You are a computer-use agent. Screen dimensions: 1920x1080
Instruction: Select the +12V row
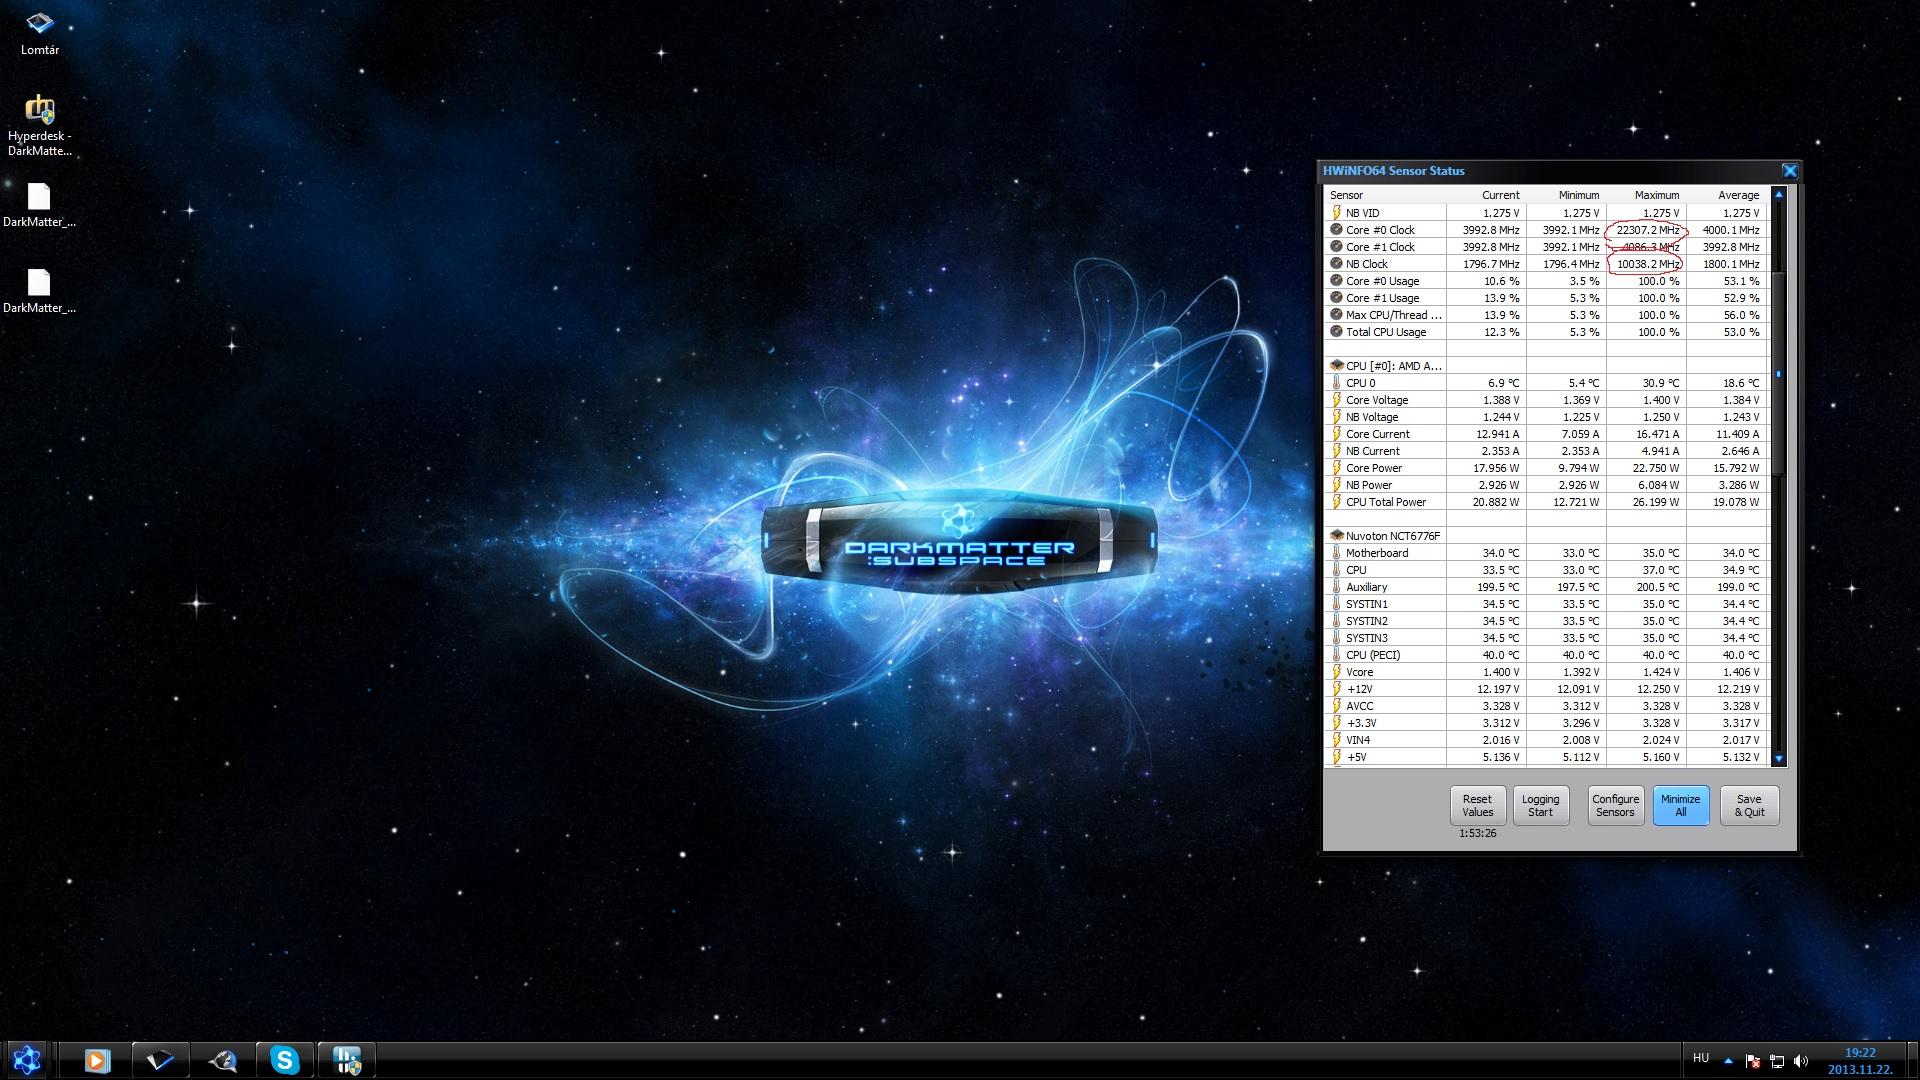(x=1547, y=689)
